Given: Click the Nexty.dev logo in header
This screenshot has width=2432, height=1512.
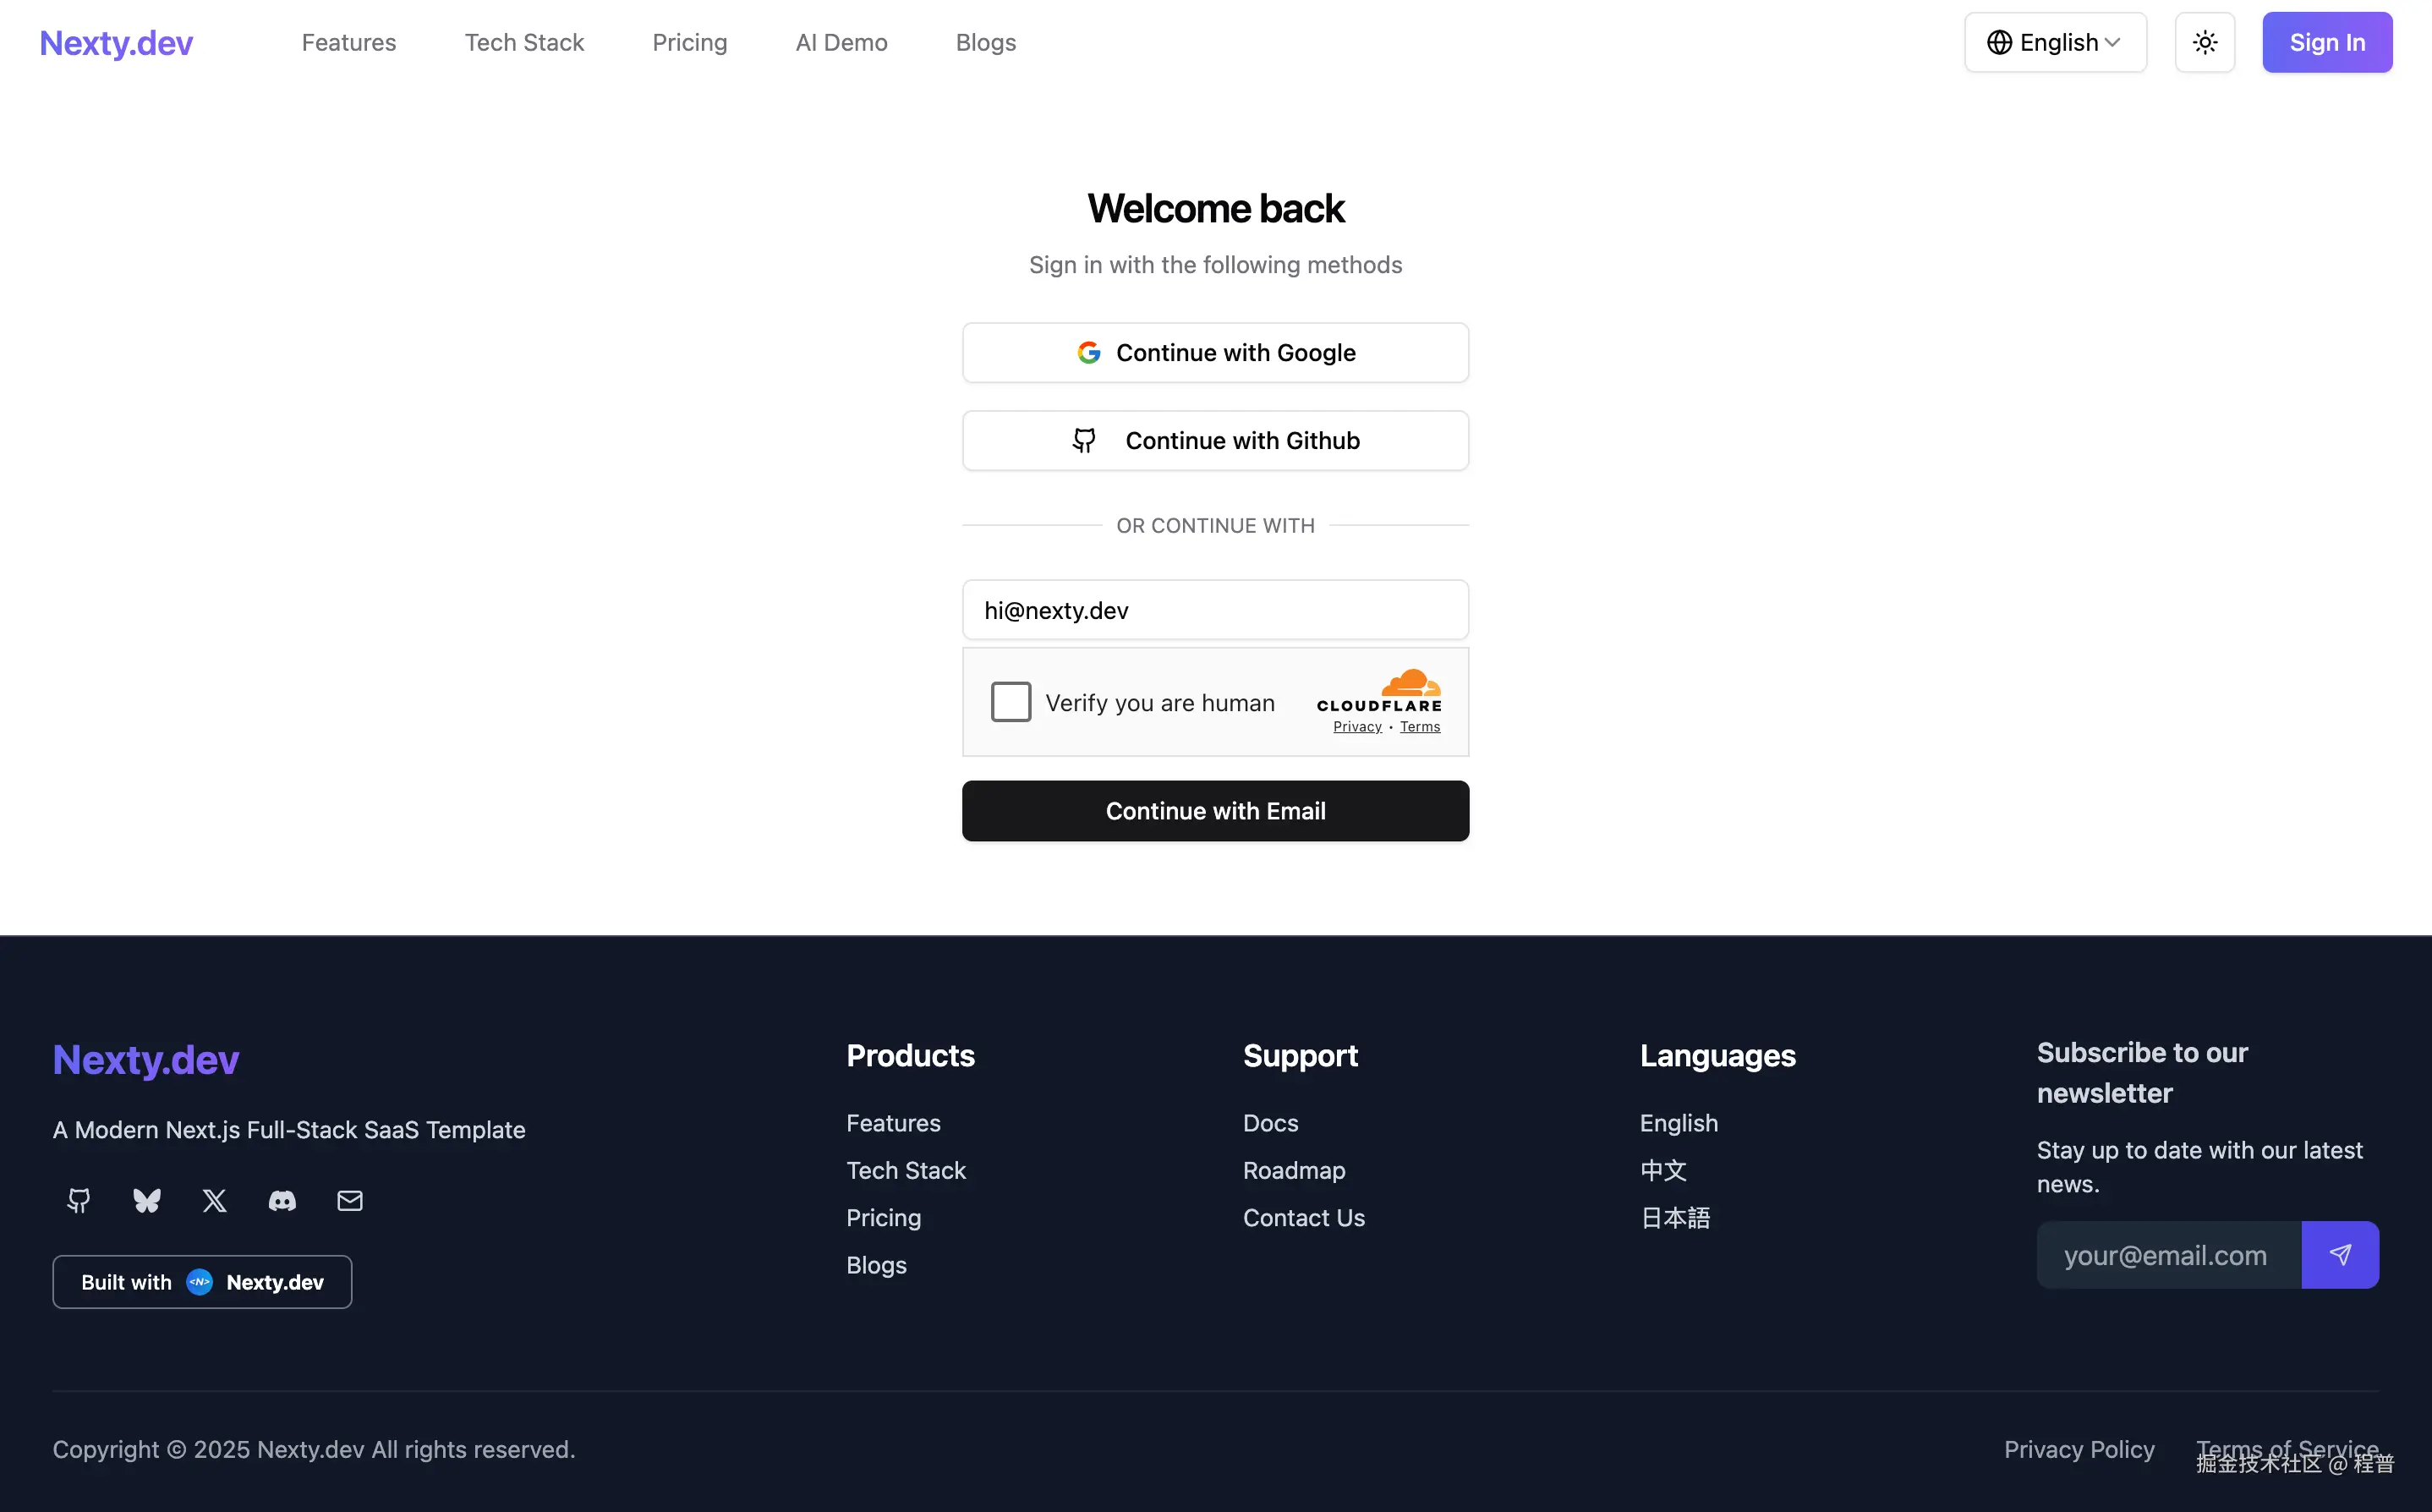Looking at the screenshot, I should tap(116, 43).
